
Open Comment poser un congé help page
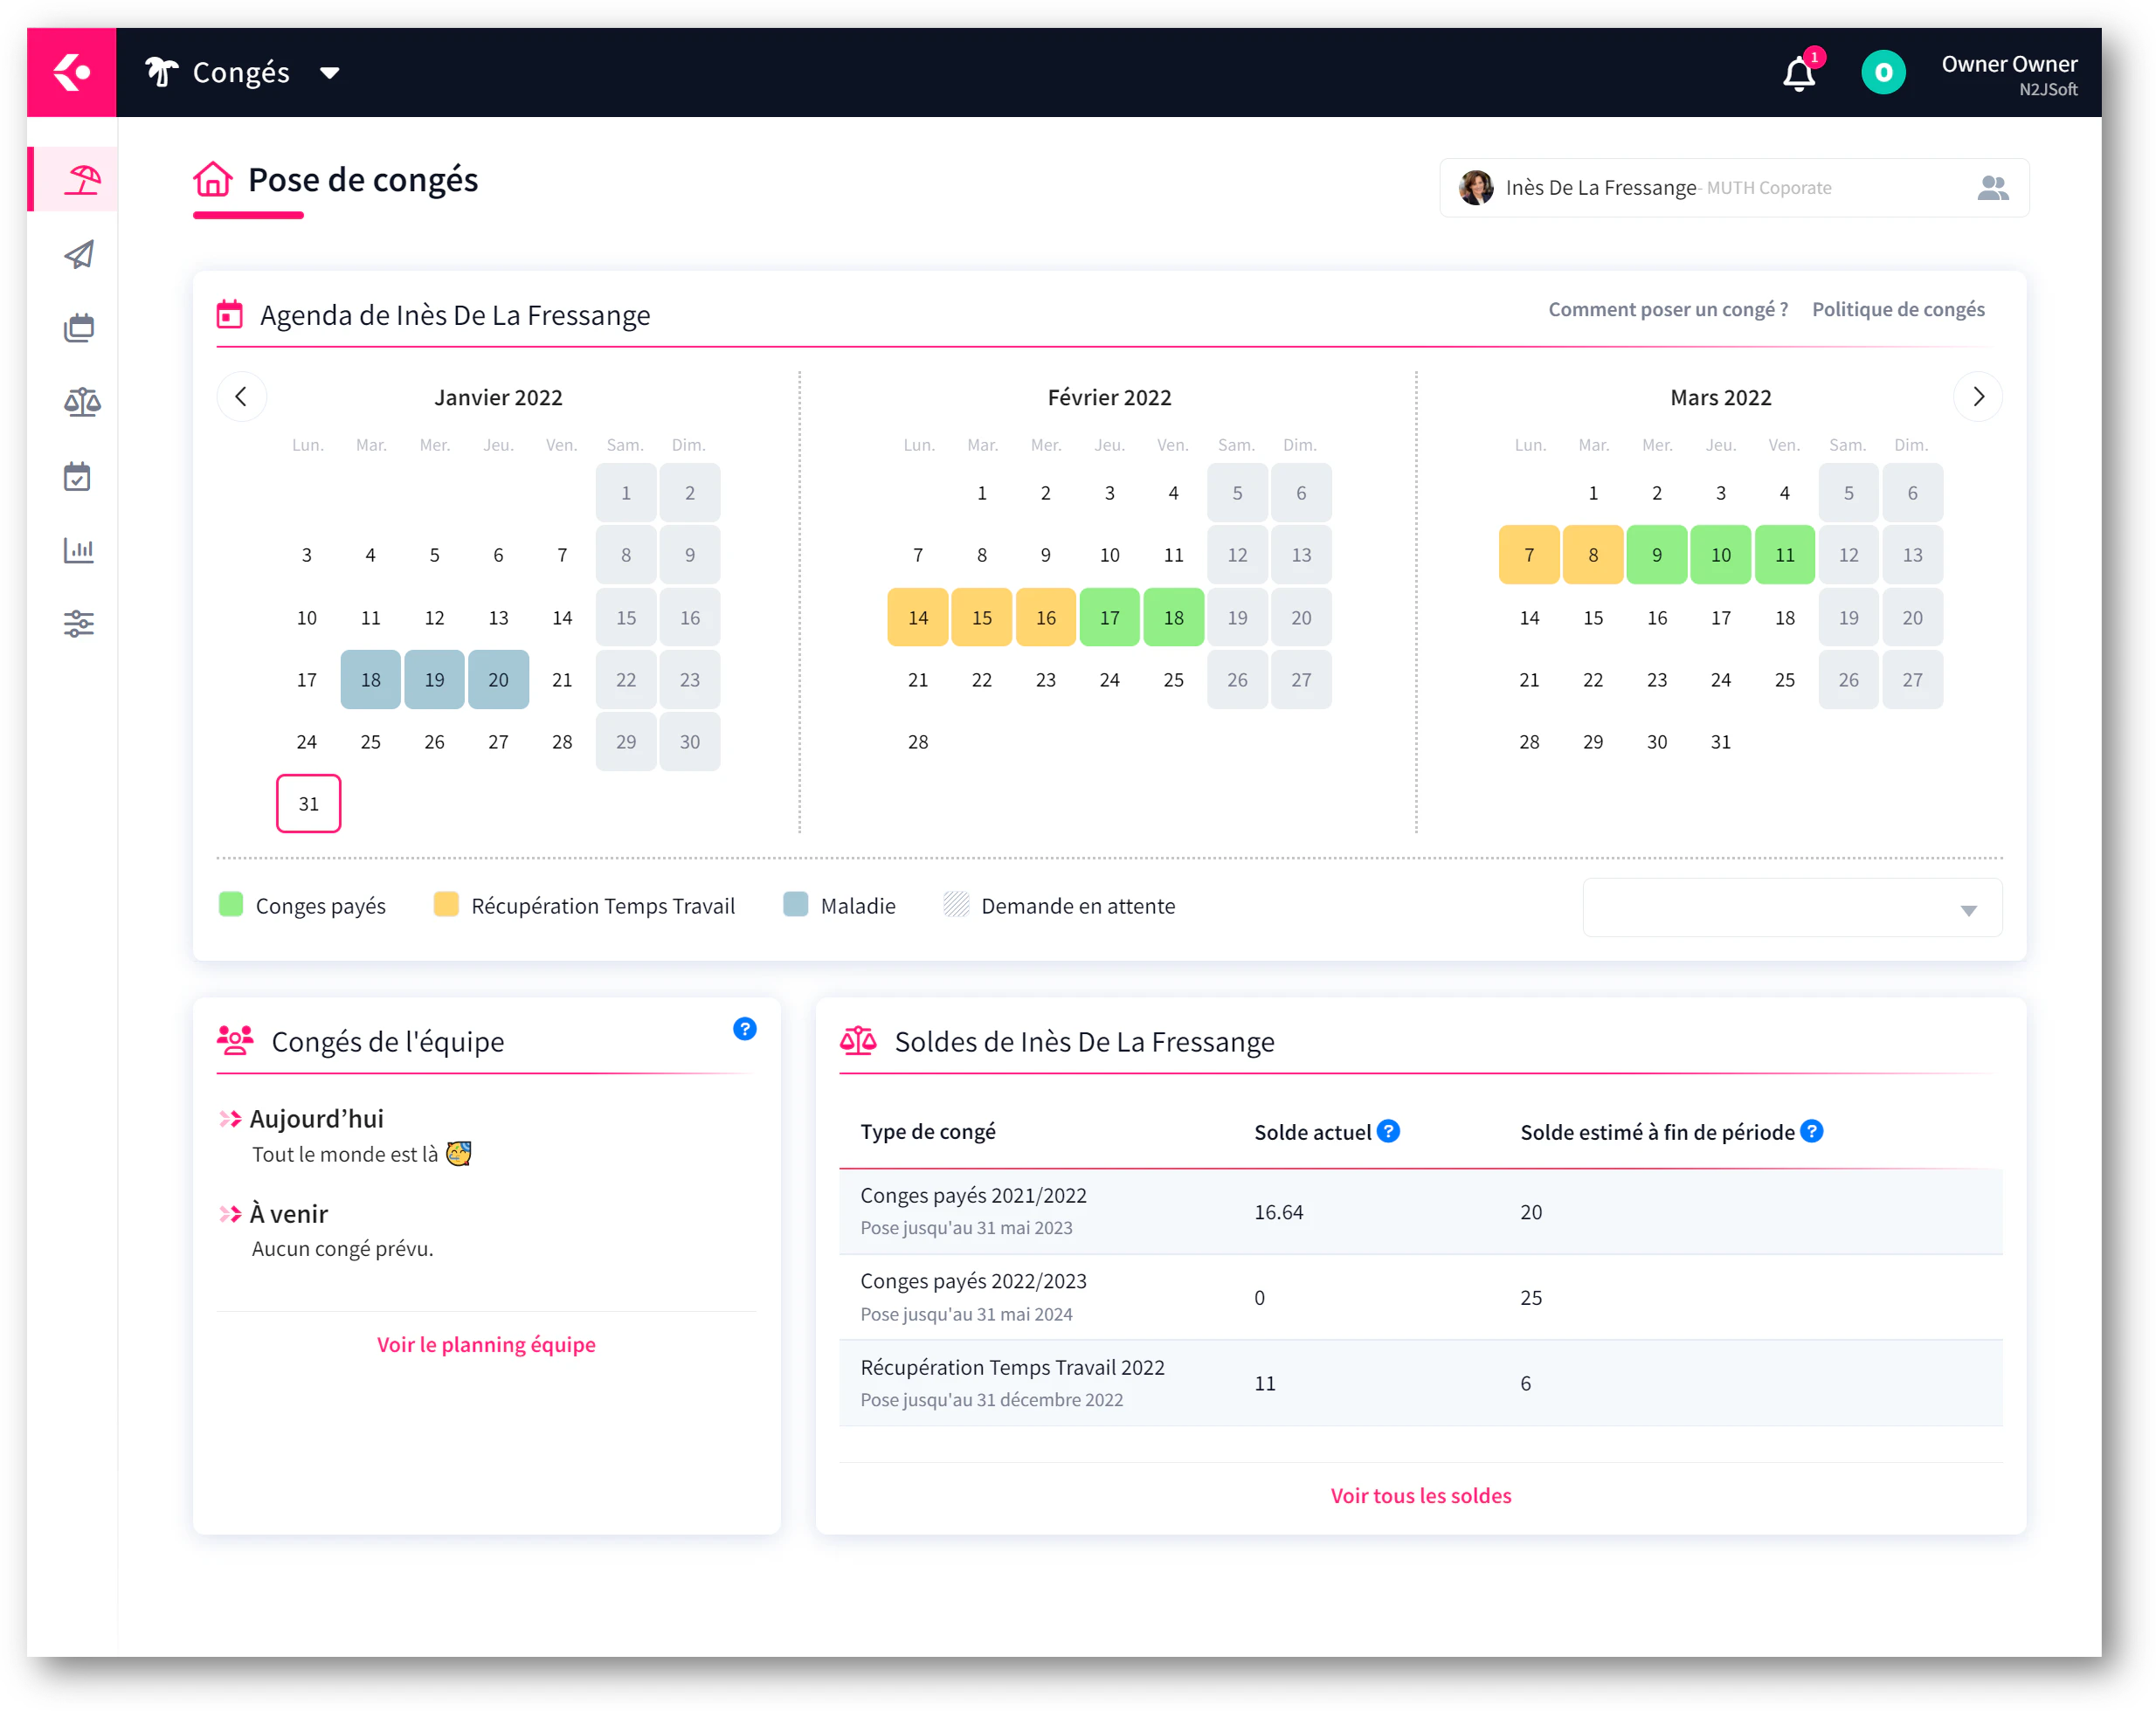pos(1668,309)
